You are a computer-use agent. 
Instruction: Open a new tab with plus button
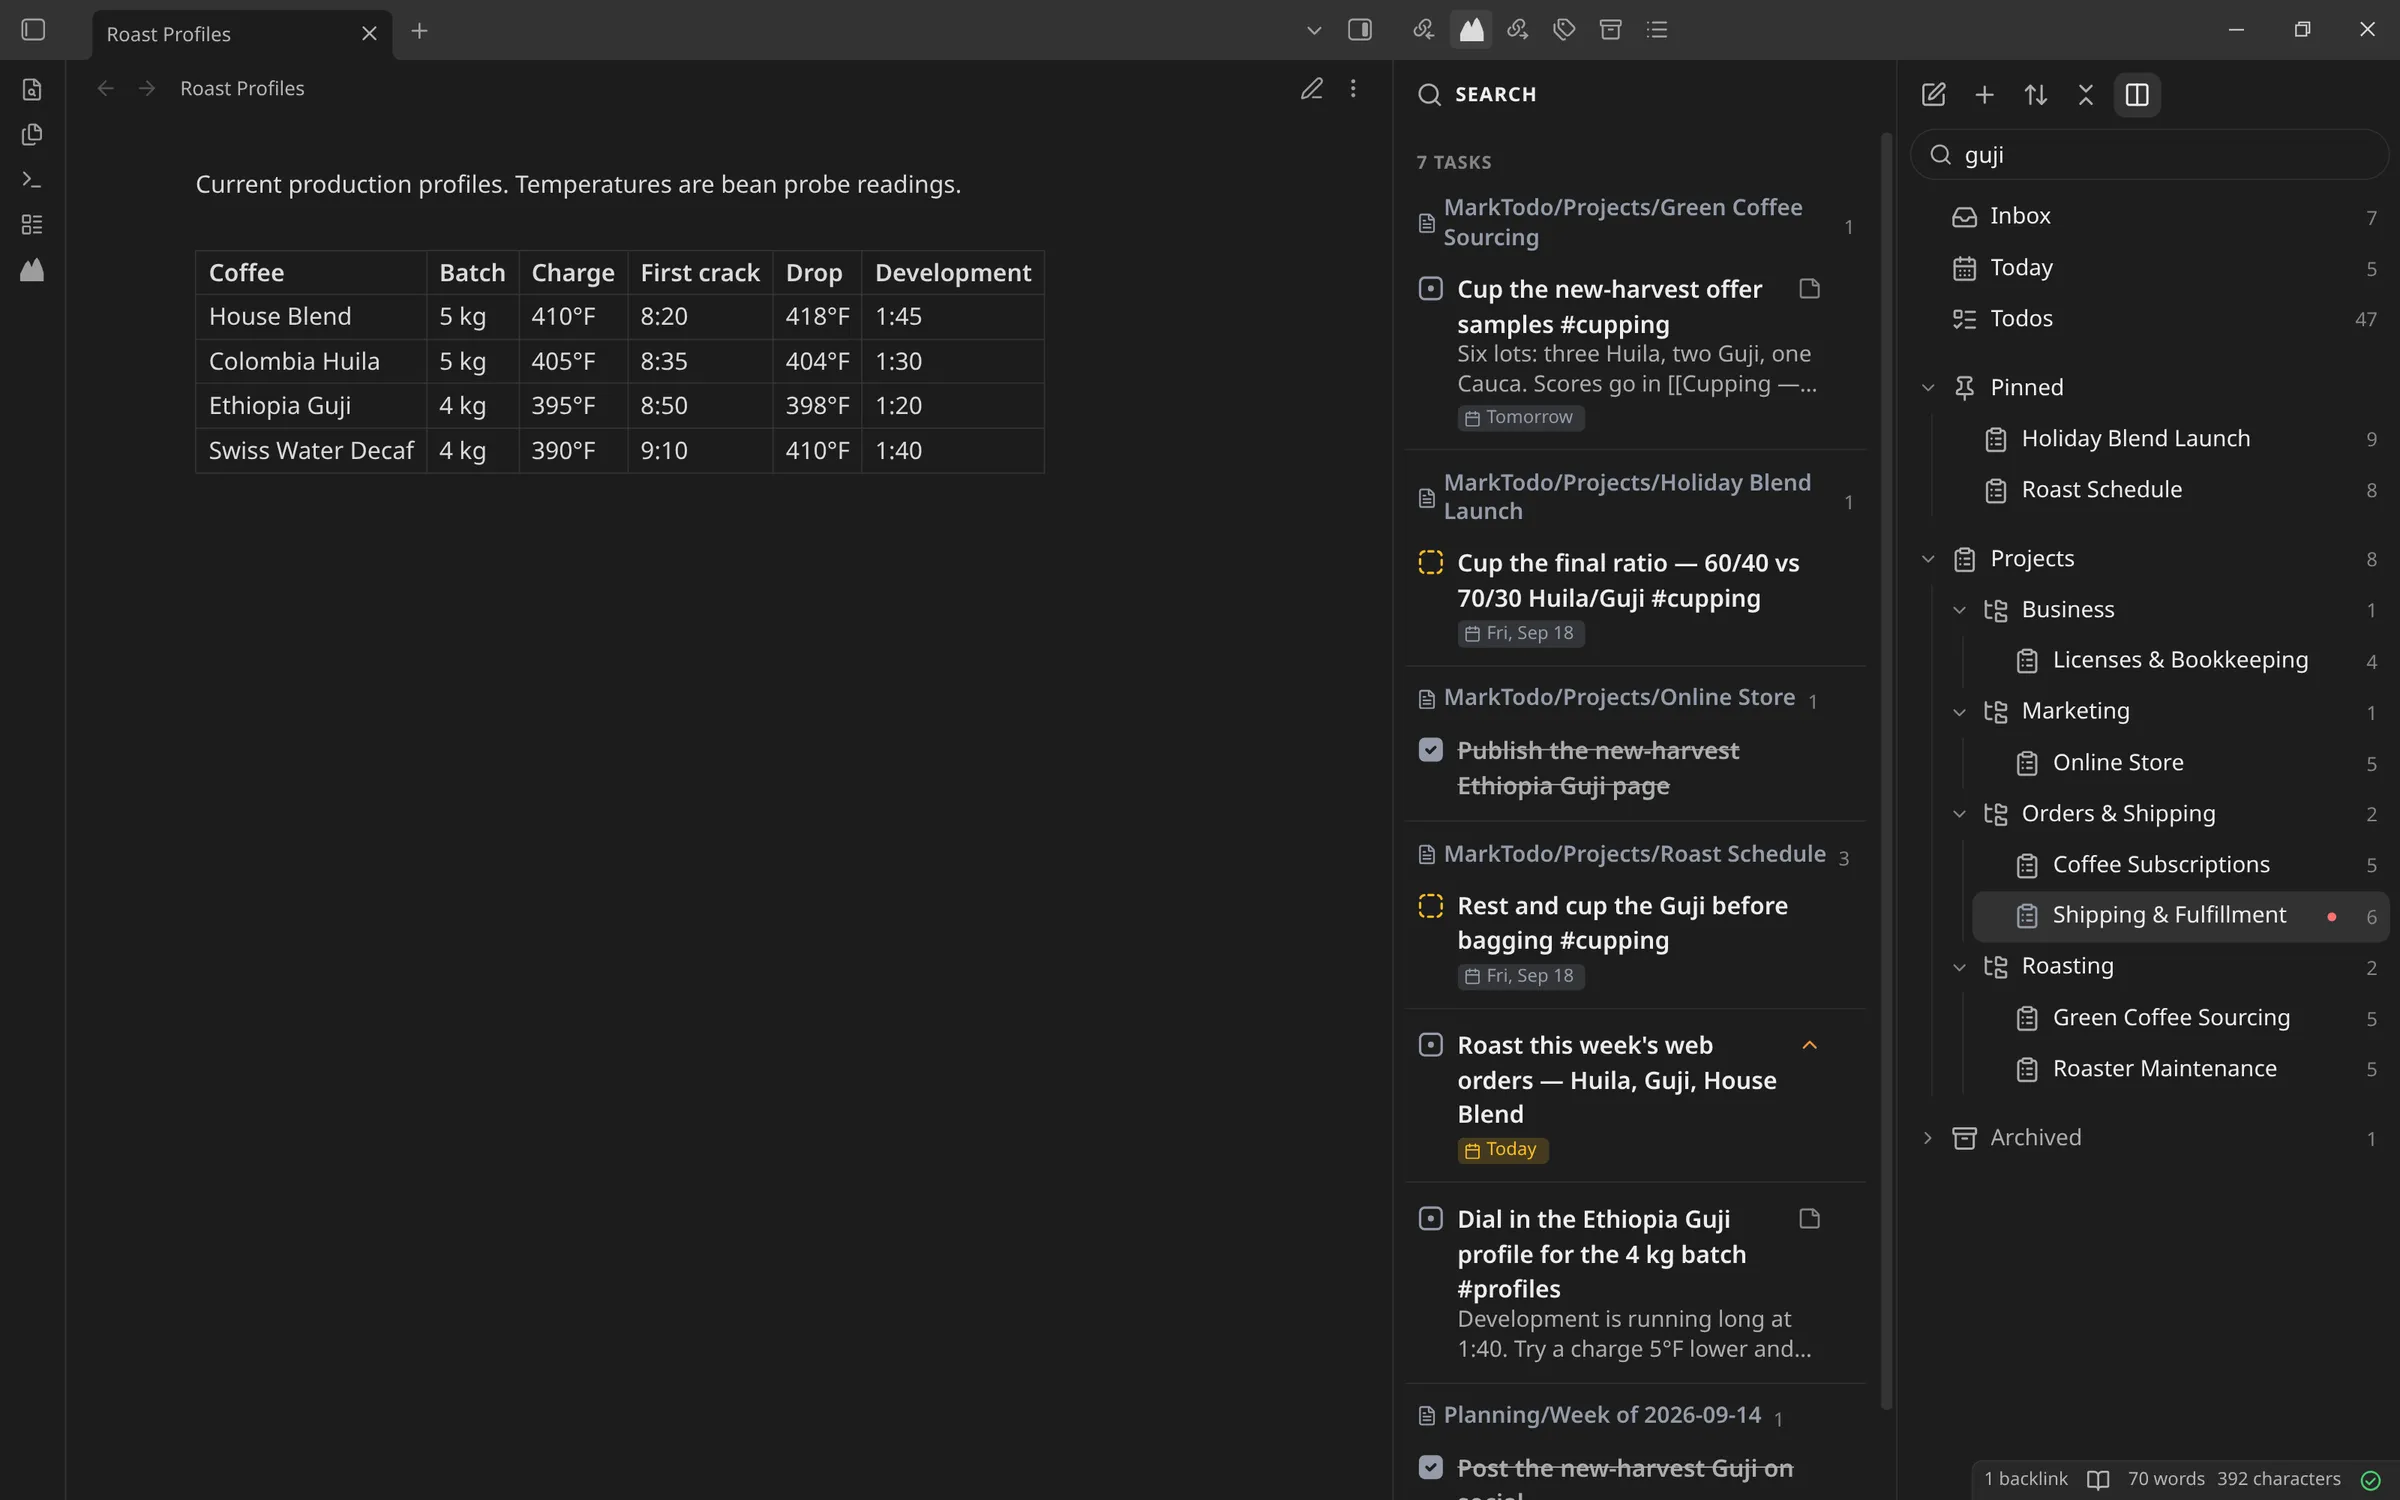coord(419,31)
